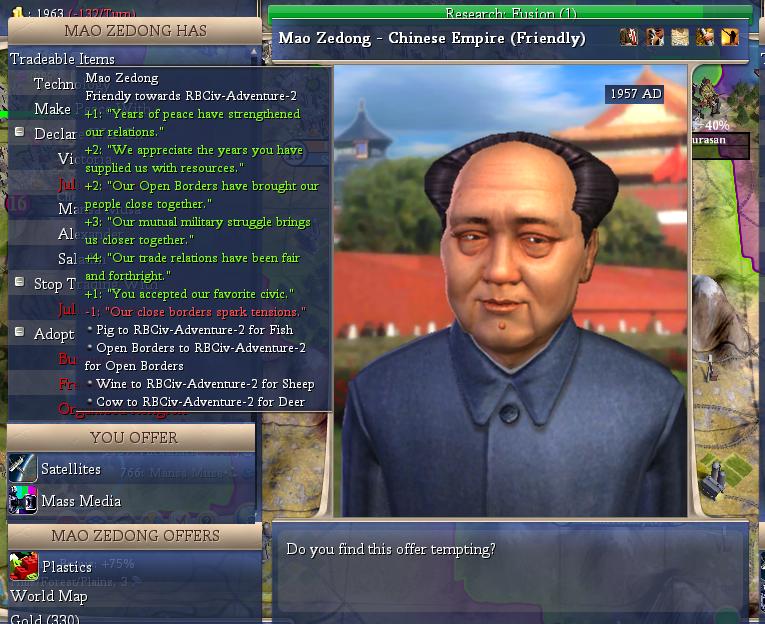Collapse the Declare War On list
The height and width of the screenshot is (624, 765).
[20, 132]
